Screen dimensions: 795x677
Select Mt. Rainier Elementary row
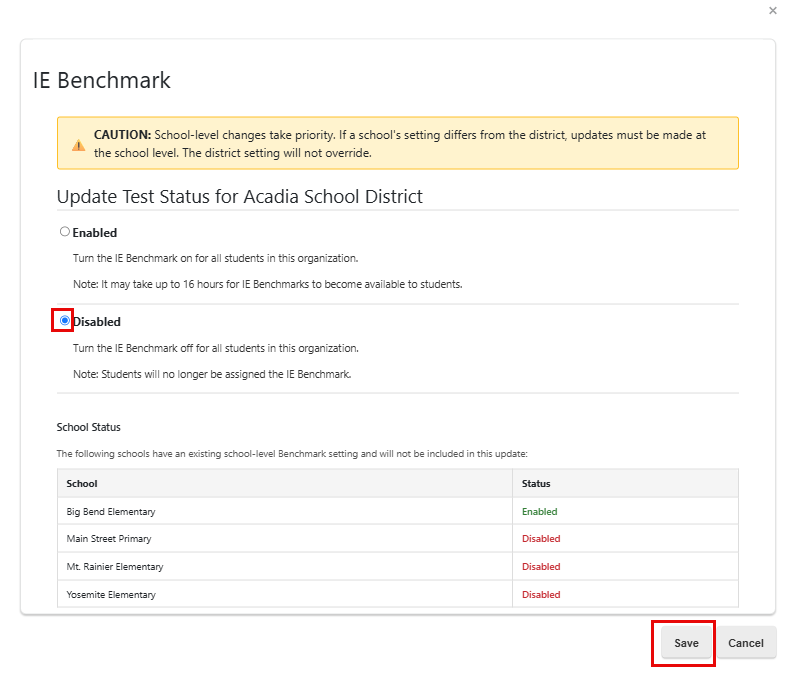tap(398, 566)
